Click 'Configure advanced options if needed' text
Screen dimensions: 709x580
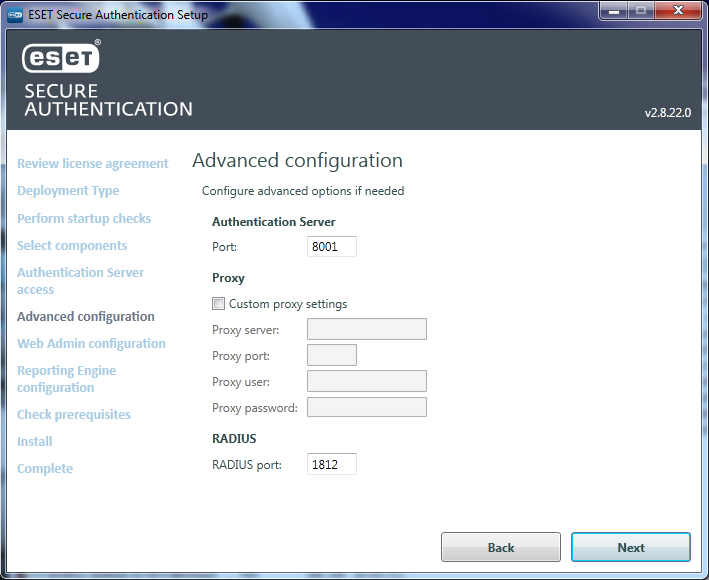click(303, 191)
